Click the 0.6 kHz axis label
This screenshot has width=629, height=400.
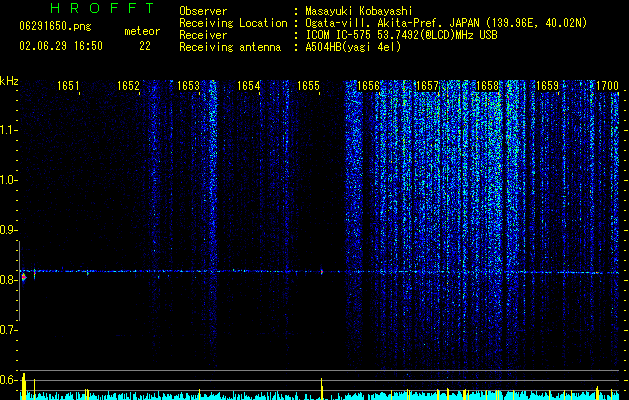tap(8, 380)
